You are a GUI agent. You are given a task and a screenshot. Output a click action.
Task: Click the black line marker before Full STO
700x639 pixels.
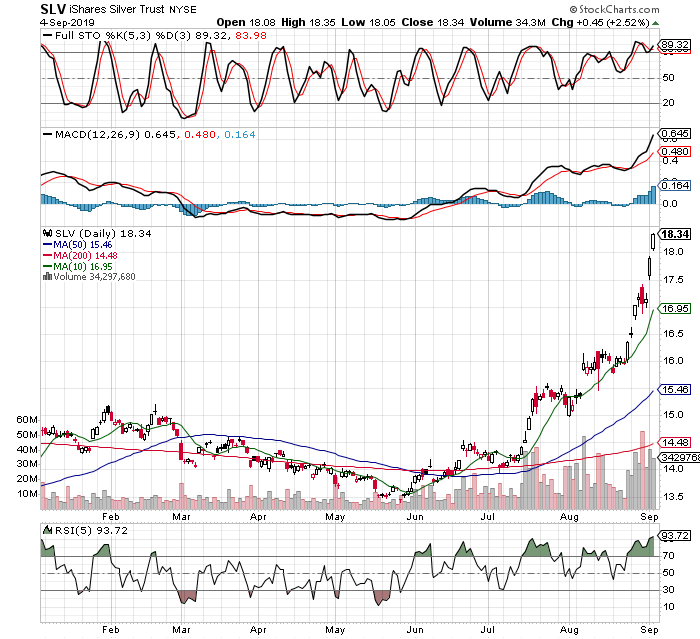(x=47, y=35)
